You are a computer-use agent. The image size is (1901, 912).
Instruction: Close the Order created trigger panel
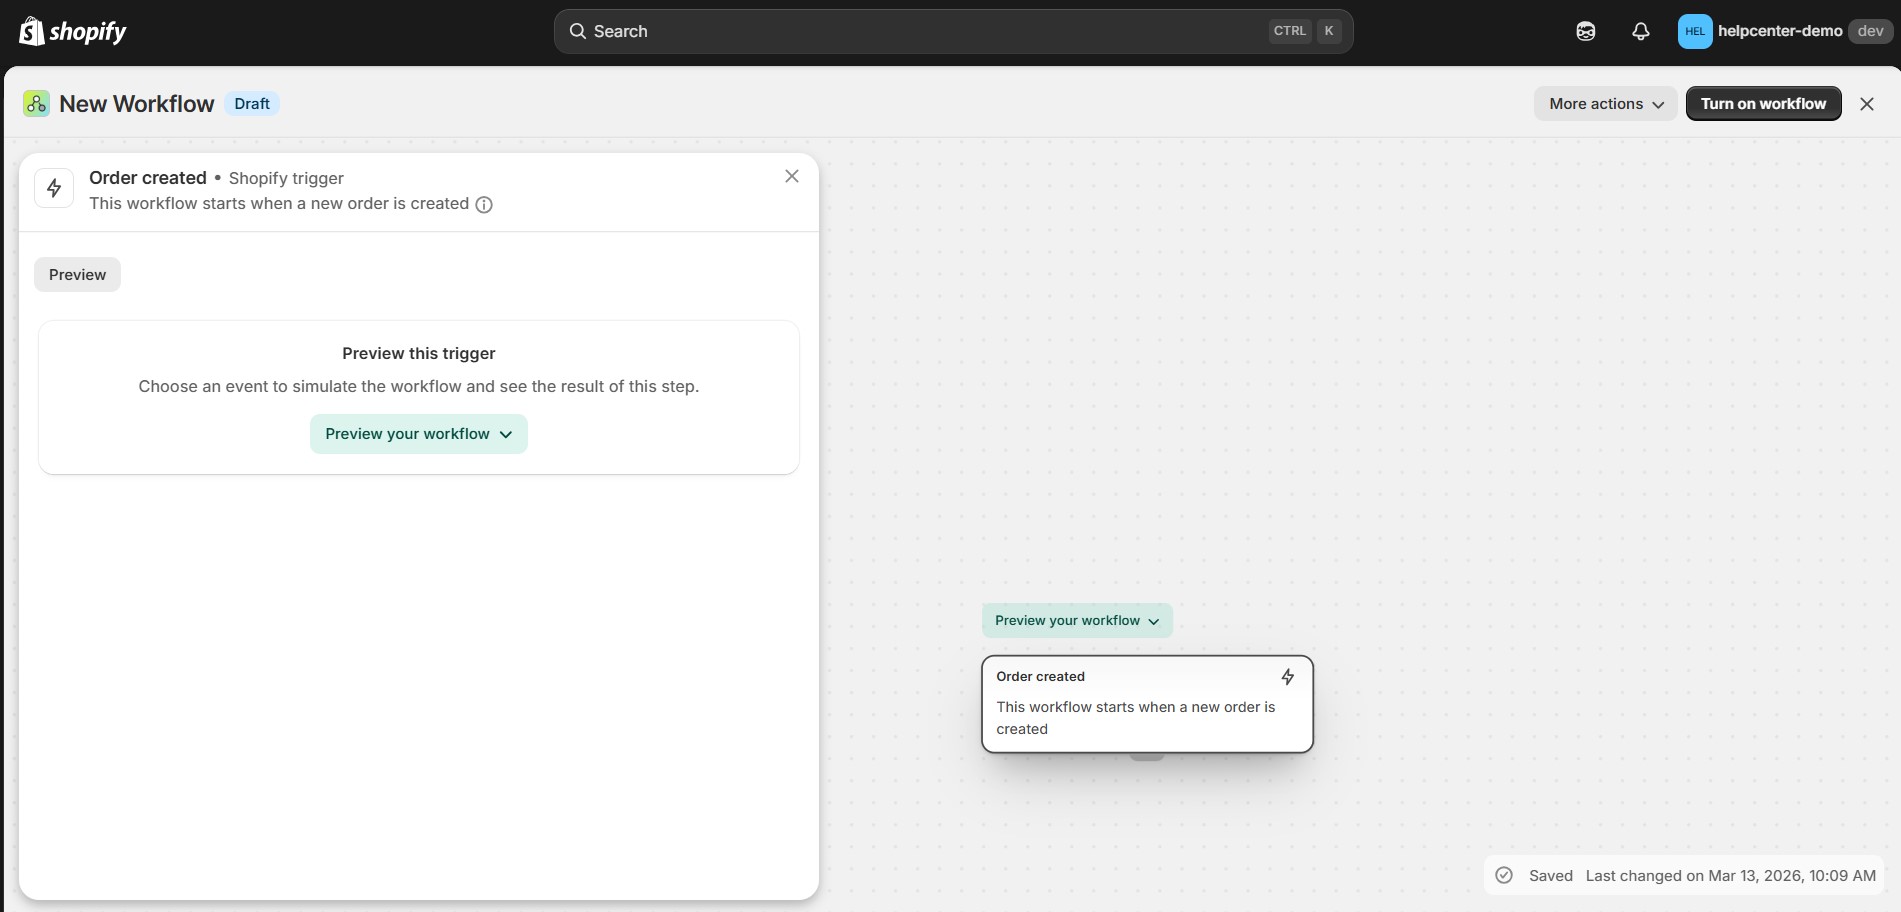[x=791, y=177]
